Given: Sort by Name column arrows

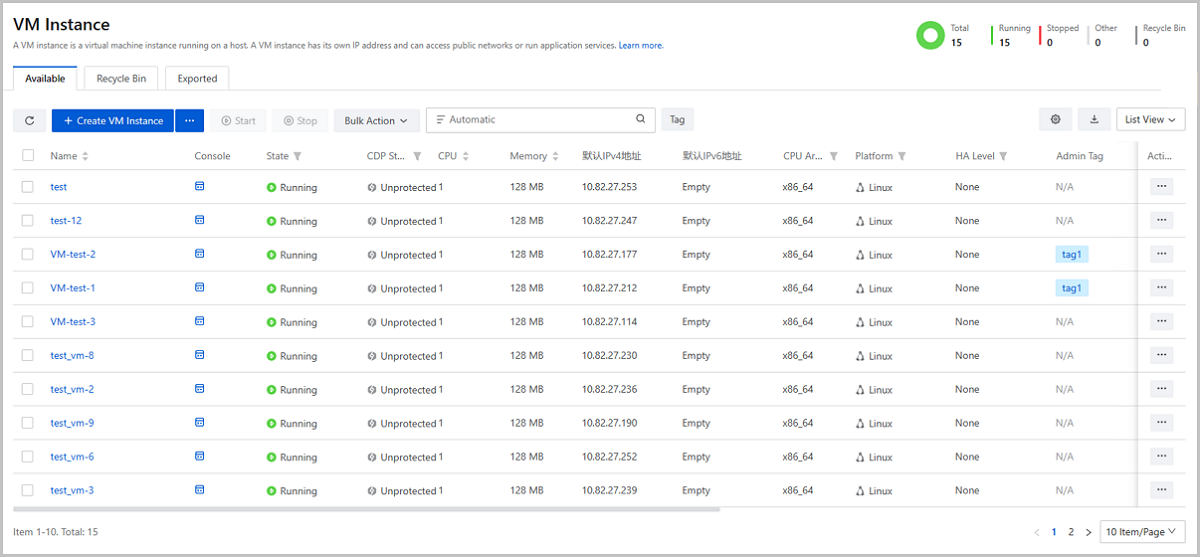Looking at the screenshot, I should (86, 157).
